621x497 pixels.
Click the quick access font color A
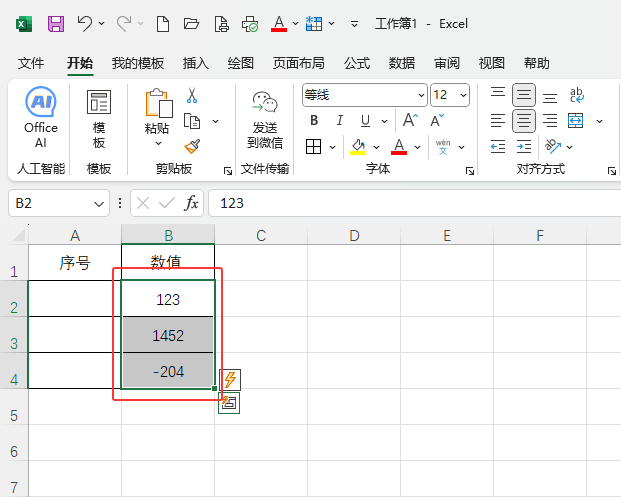click(x=279, y=24)
